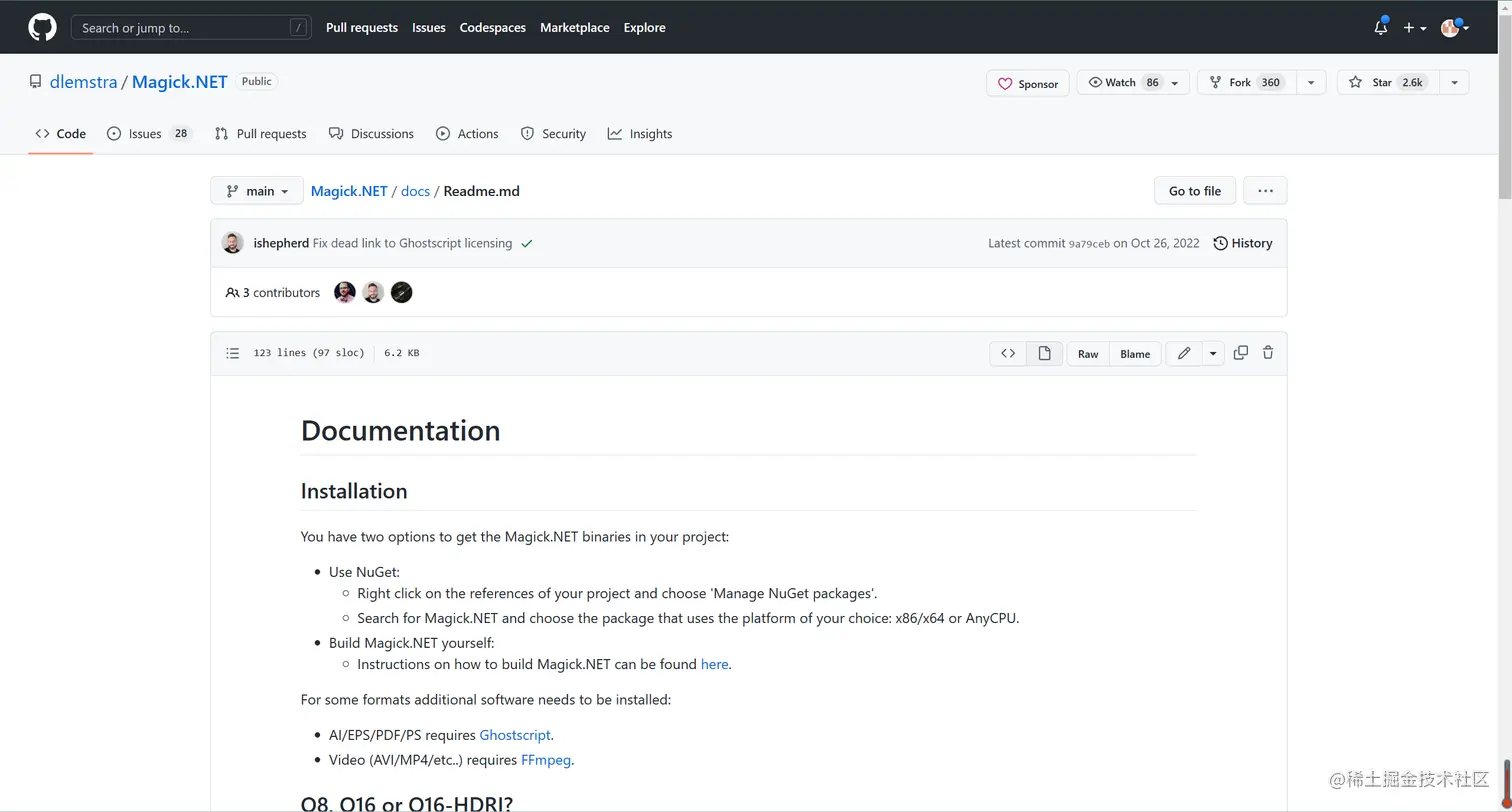Click the second contributor avatar
The image size is (1512, 812).
tap(373, 292)
